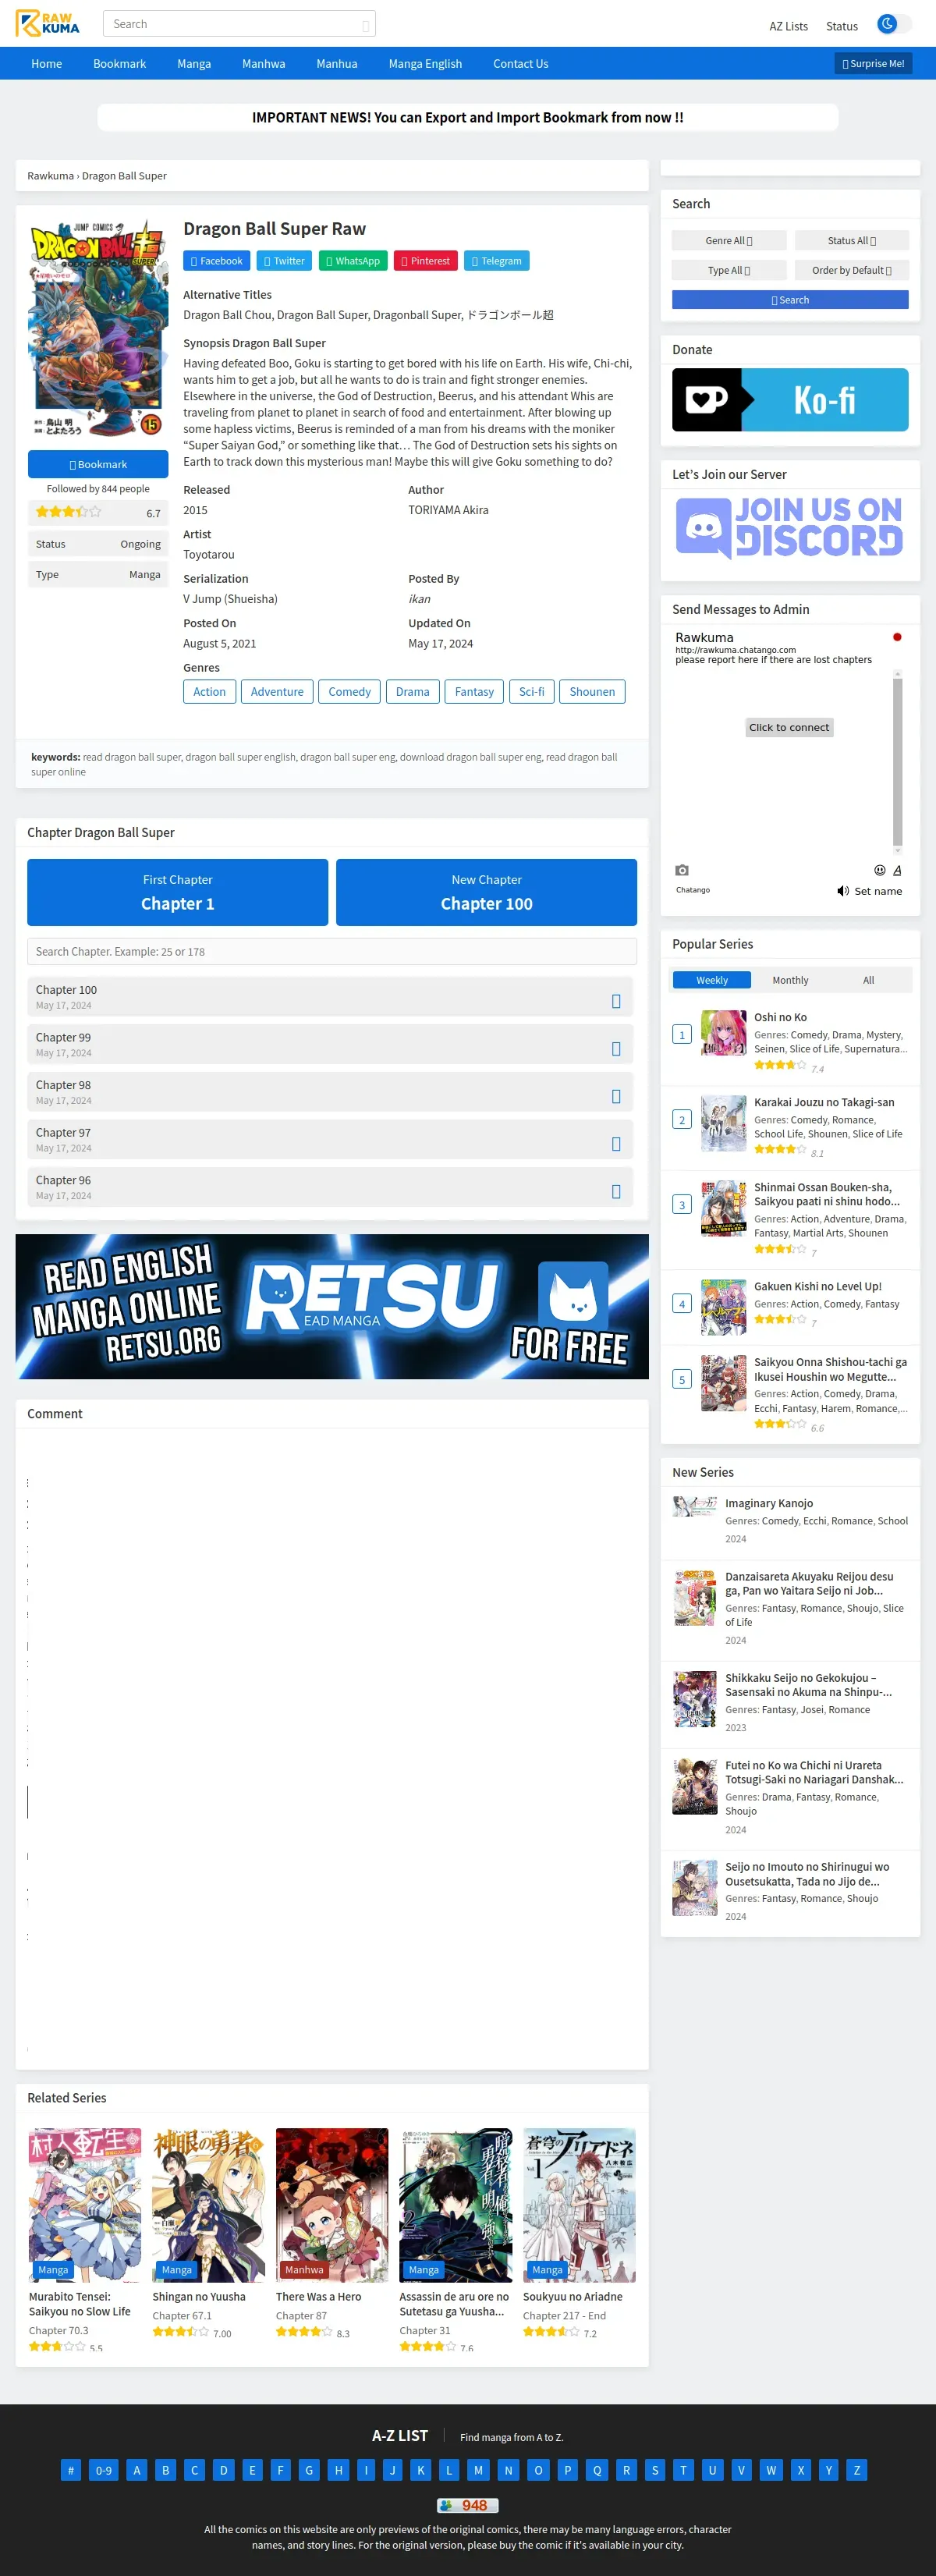Screen dimensions: 936x2576
Task: Click the Chatango text format icon
Action: (897, 870)
